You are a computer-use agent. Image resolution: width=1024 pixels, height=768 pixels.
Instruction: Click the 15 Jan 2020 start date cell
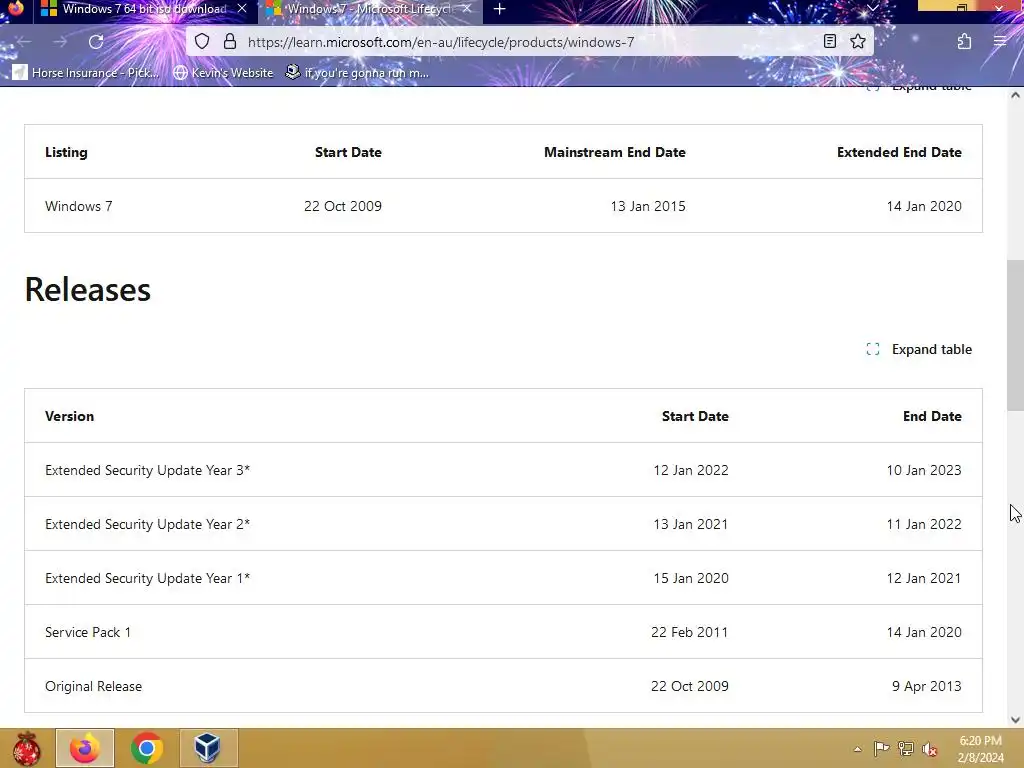pyautogui.click(x=691, y=579)
